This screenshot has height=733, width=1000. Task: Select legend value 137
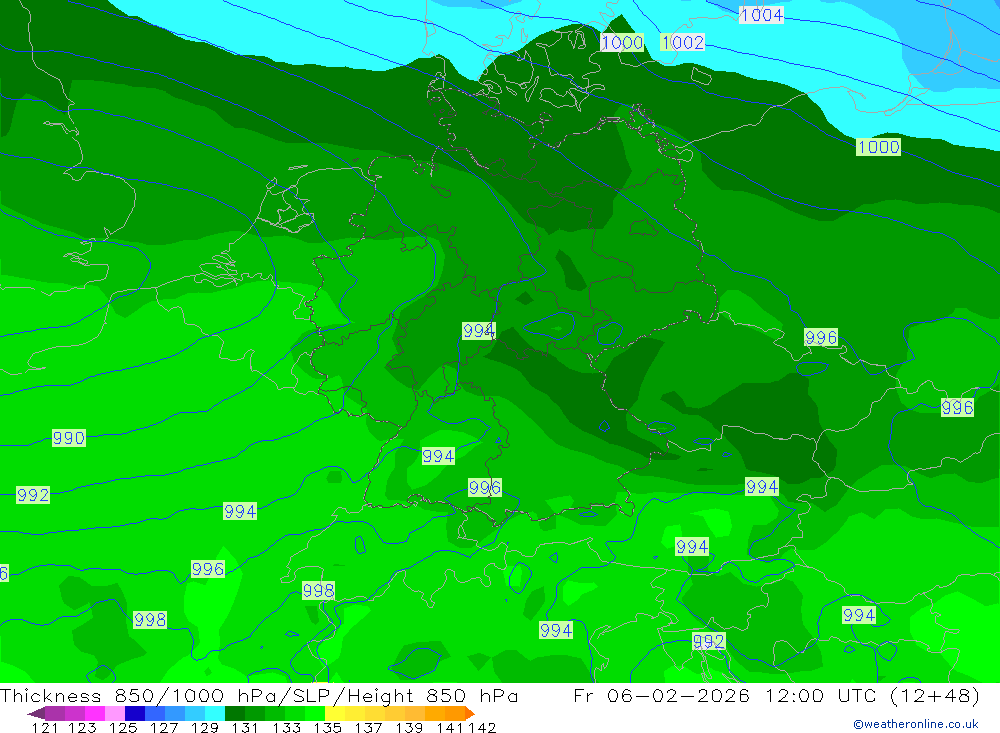(368, 728)
